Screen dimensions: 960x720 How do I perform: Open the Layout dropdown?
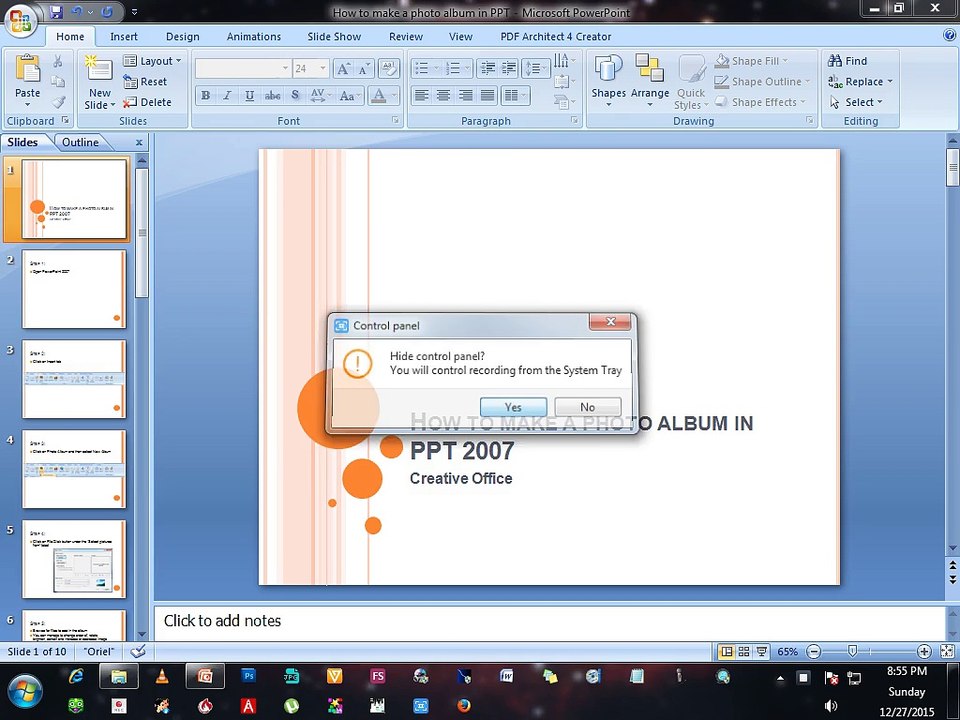coord(152,61)
